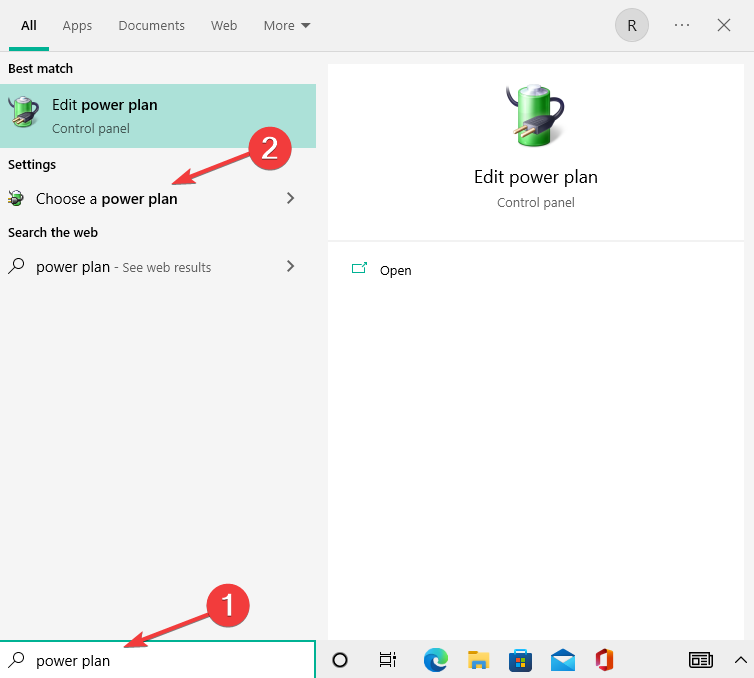754x678 pixels.
Task: Expand the See web results chevron
Action: click(290, 266)
